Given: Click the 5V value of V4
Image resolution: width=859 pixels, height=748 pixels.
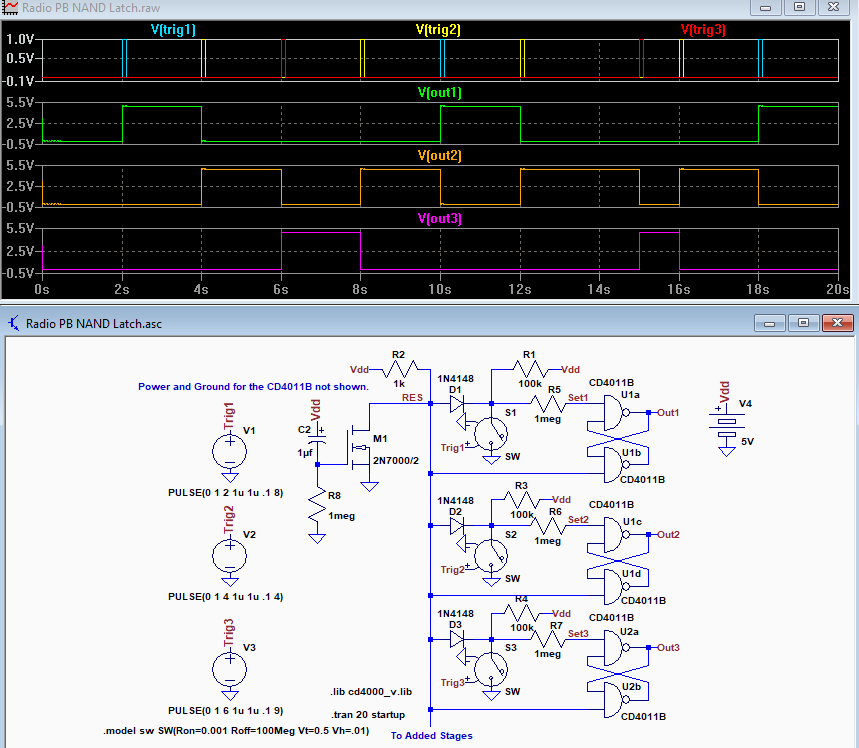Looking at the screenshot, I should (748, 442).
